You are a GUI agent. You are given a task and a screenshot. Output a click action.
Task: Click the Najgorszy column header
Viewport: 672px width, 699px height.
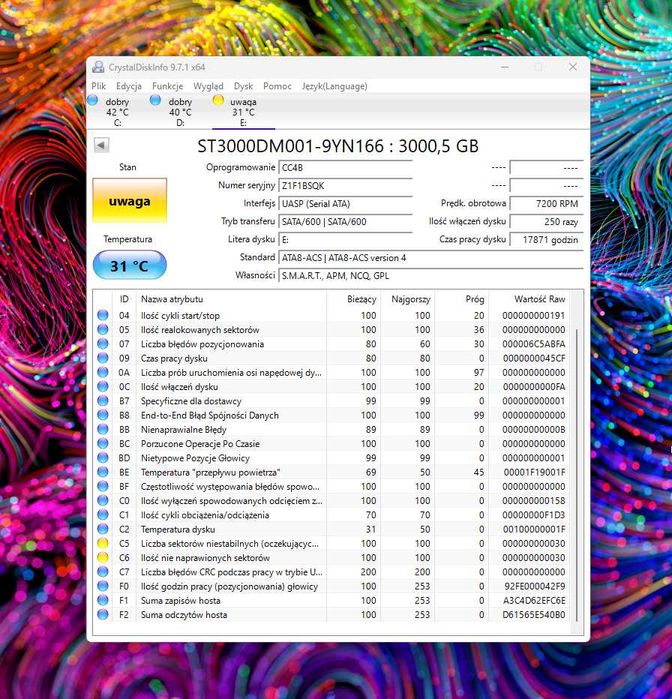[x=407, y=299]
